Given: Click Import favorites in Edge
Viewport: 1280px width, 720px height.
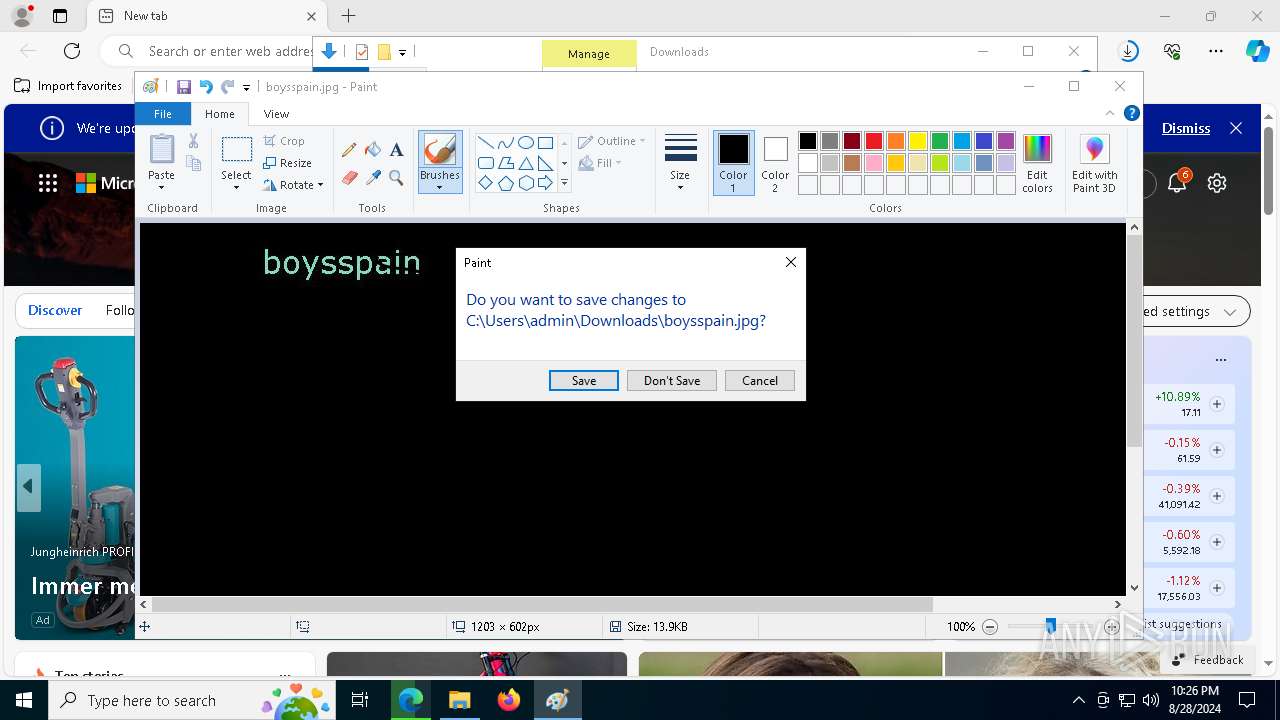Looking at the screenshot, I should [x=68, y=86].
